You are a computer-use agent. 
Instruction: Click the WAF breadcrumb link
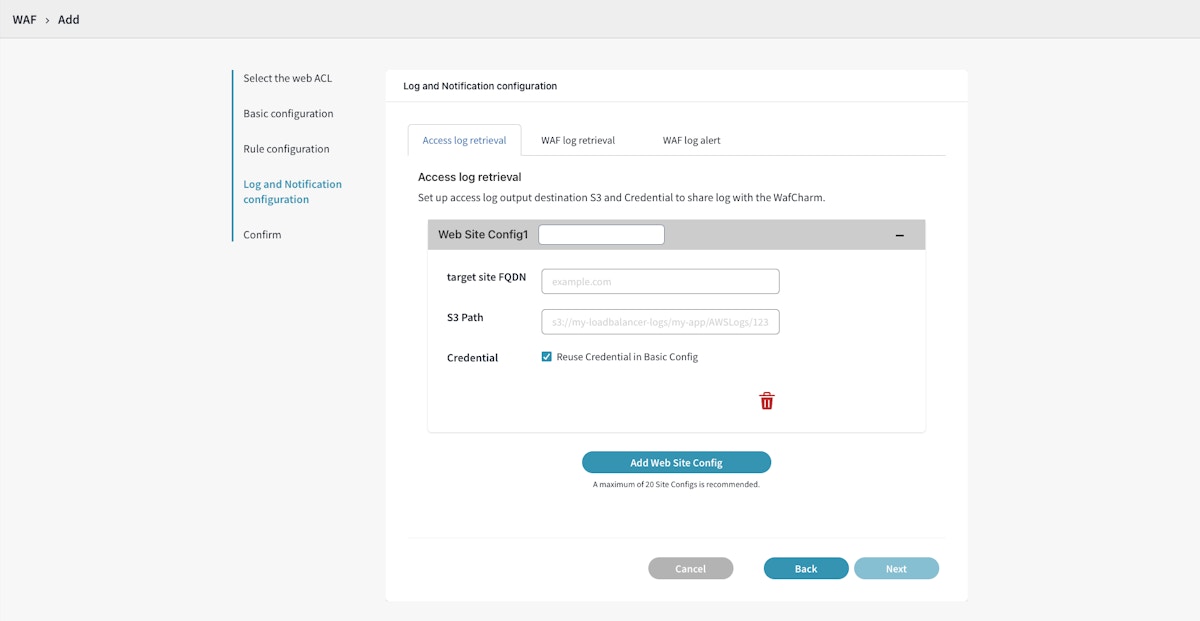24,19
